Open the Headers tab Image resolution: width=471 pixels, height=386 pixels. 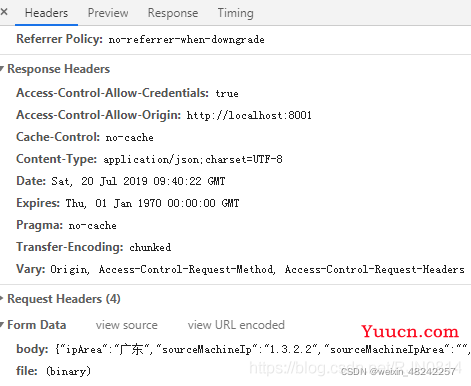(x=46, y=13)
